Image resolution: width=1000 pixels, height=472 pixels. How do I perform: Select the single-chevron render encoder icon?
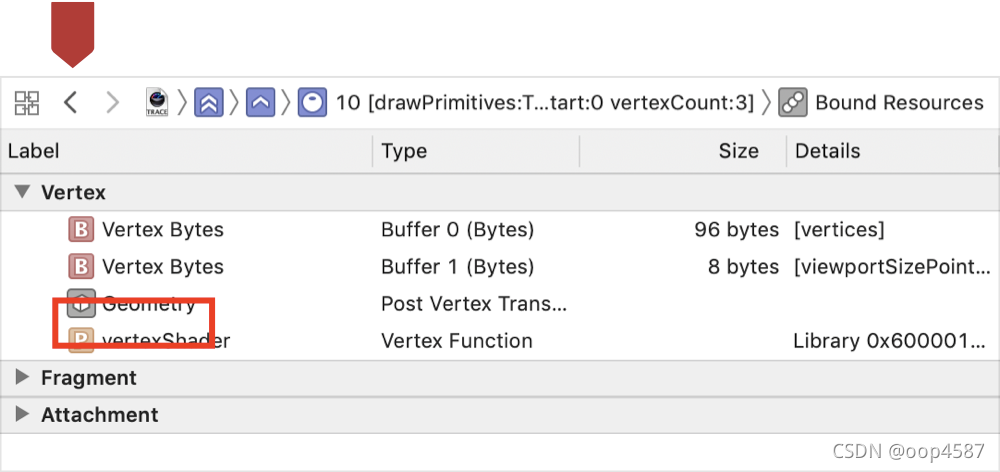coord(261,102)
